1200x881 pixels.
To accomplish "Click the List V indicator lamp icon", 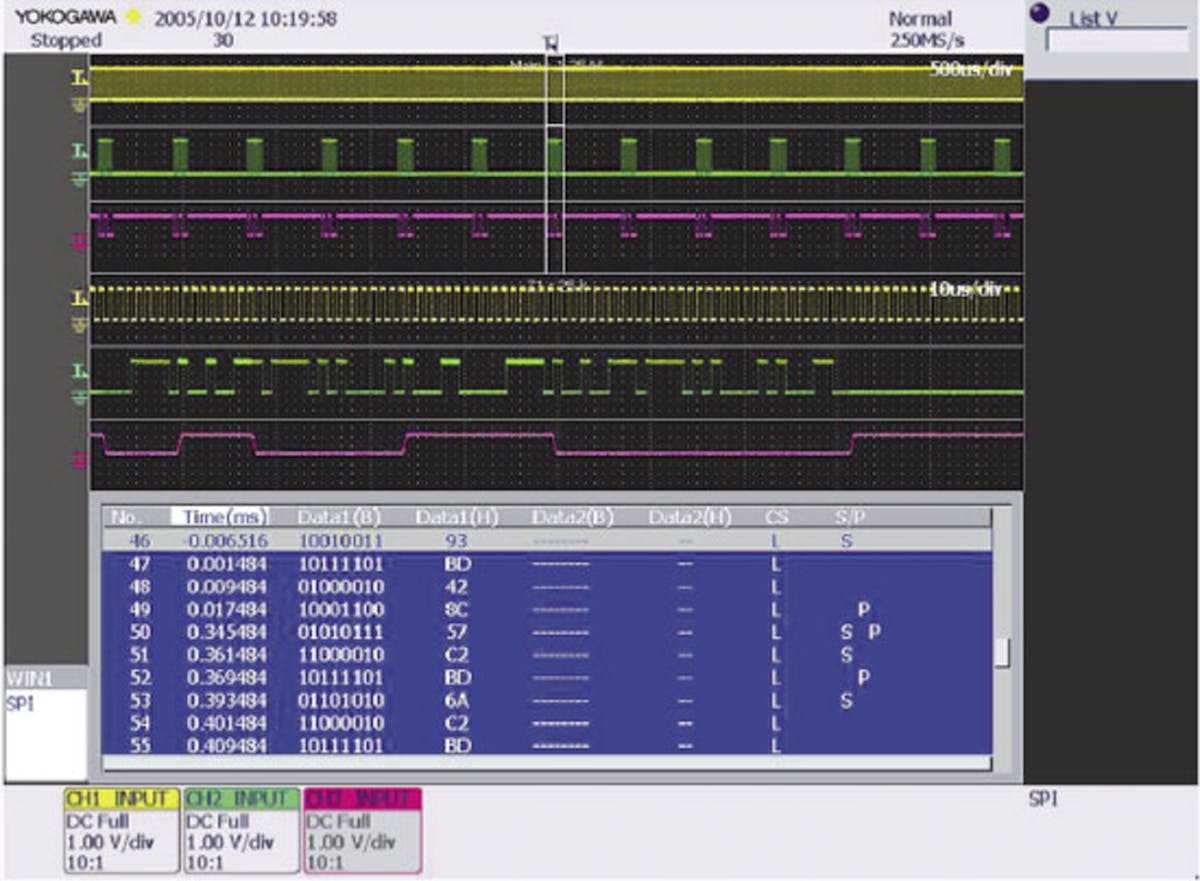I will 1041,10.
